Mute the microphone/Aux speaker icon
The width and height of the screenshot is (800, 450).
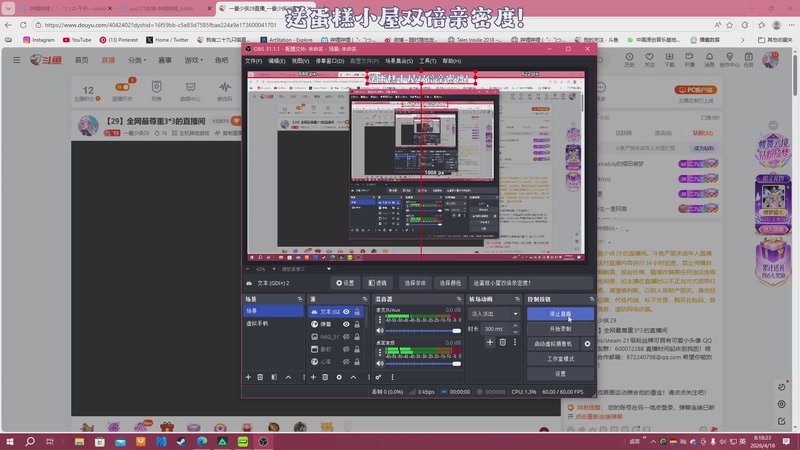(x=380, y=331)
